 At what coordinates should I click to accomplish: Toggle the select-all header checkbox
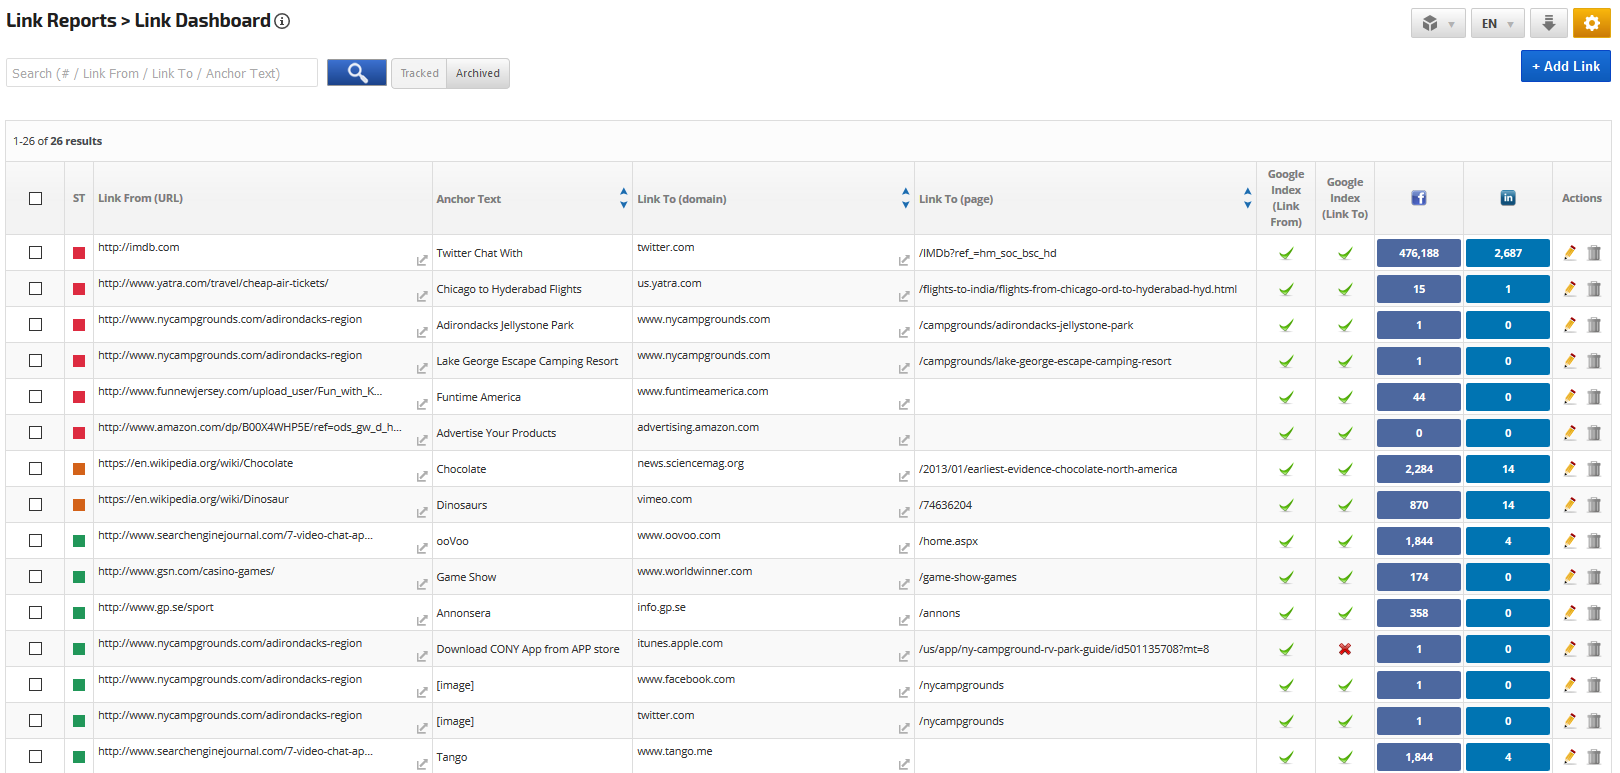(x=36, y=198)
